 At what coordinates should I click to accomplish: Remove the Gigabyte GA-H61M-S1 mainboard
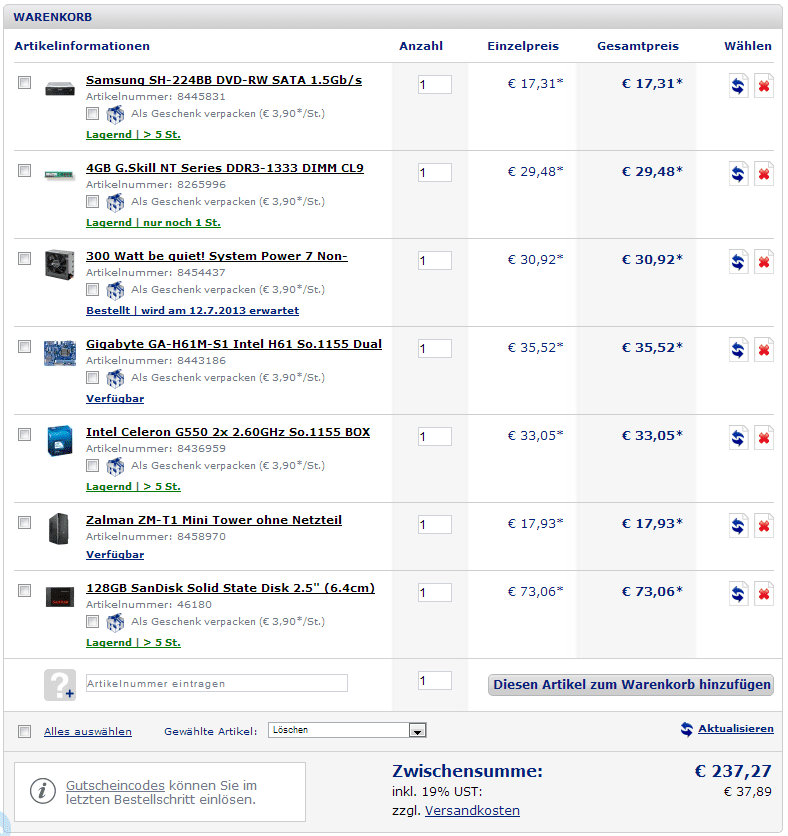point(764,350)
